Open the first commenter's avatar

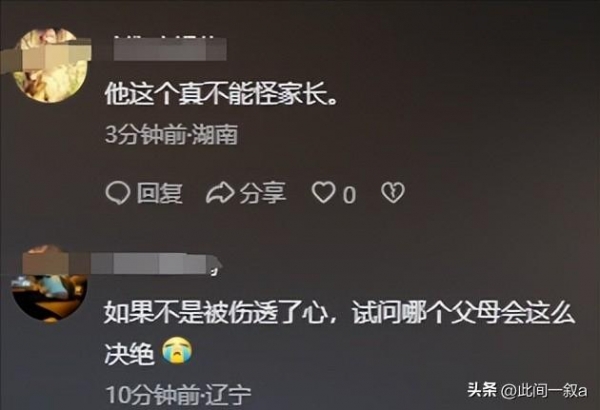point(49,65)
